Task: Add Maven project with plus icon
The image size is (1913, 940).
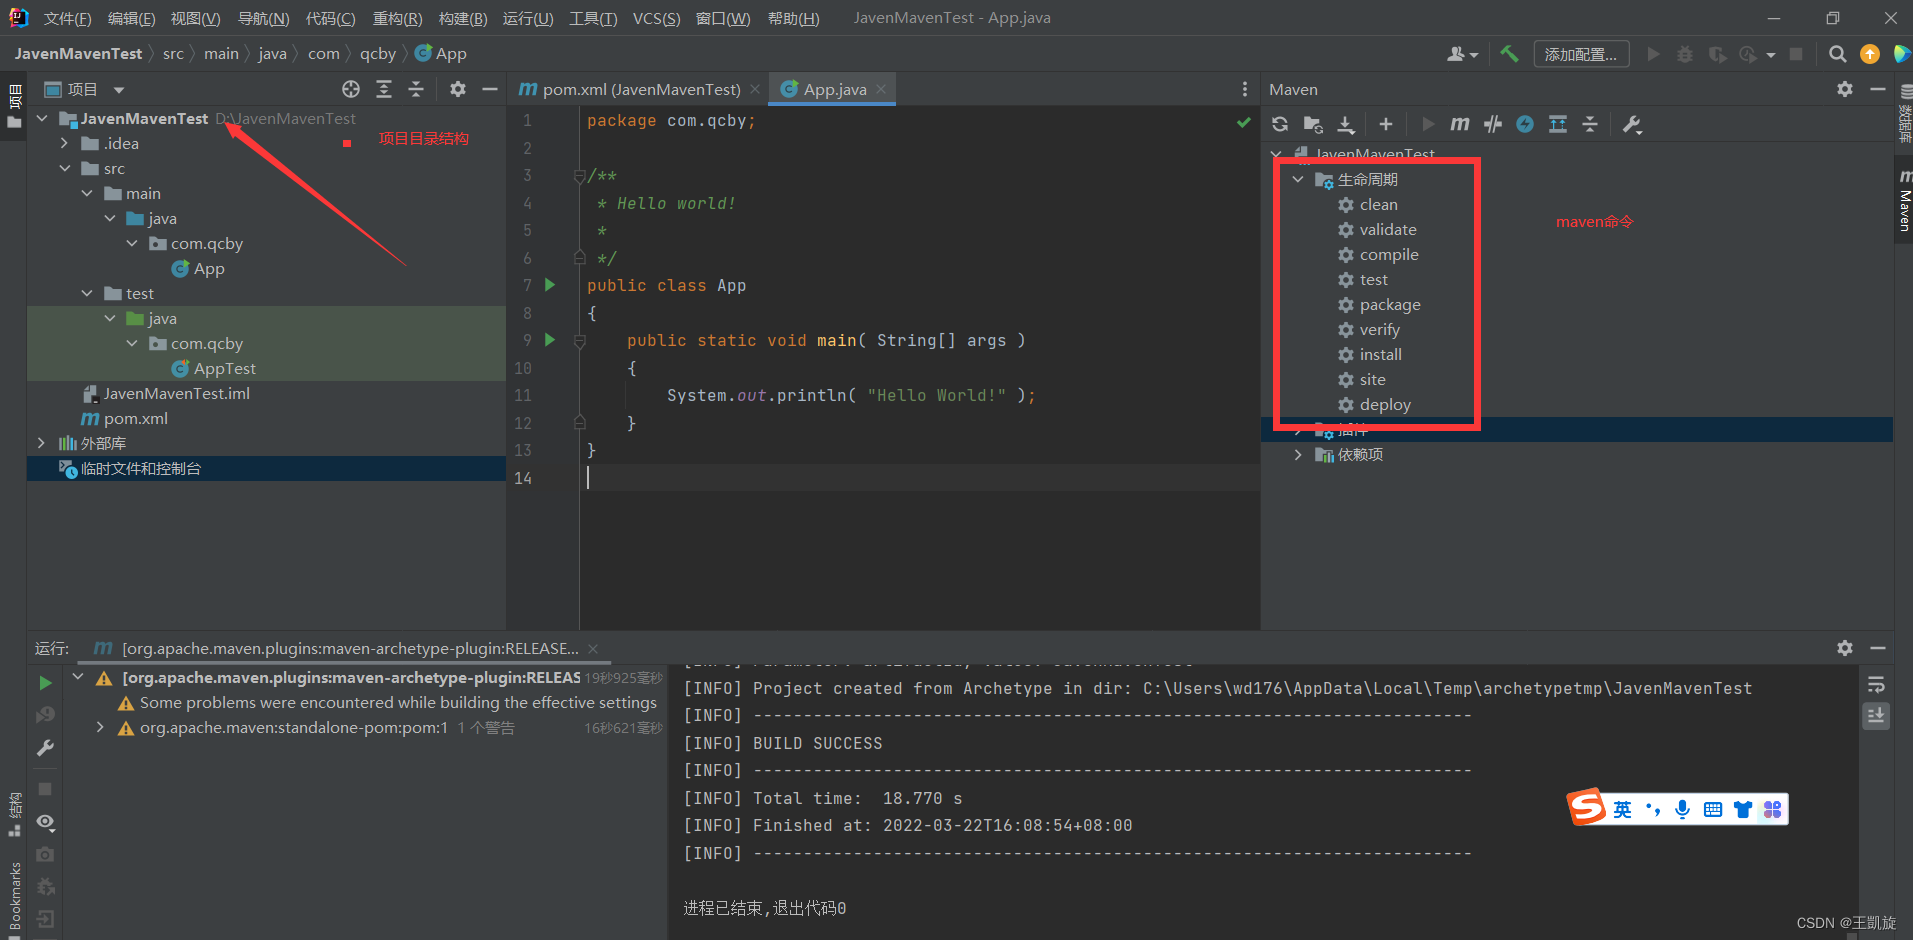Action: (x=1385, y=124)
